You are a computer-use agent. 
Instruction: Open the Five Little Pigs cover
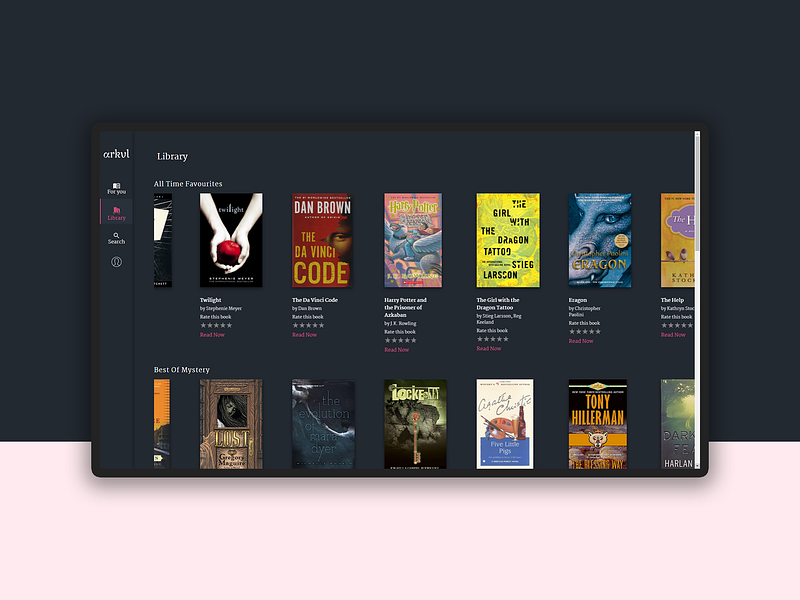click(x=505, y=424)
